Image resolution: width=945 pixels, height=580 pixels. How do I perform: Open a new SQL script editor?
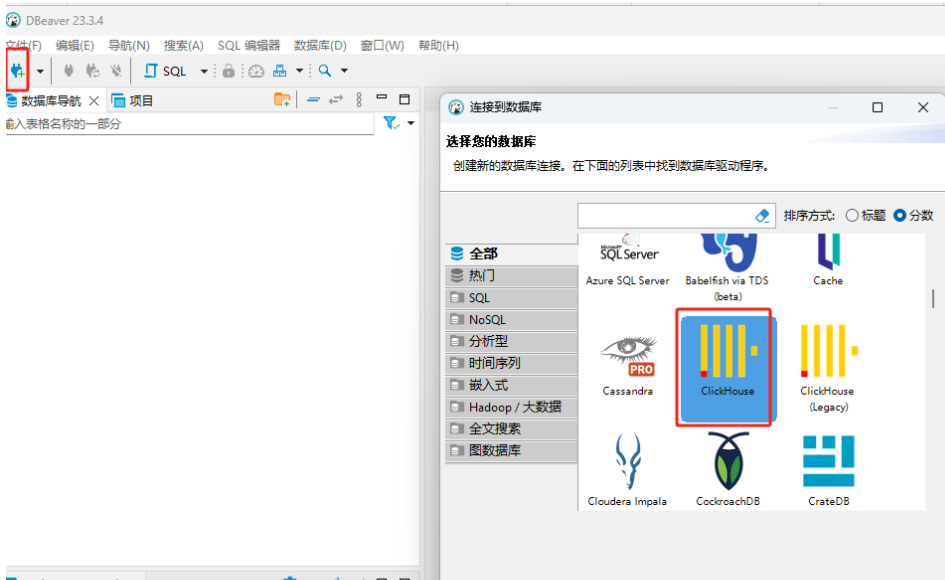165,71
